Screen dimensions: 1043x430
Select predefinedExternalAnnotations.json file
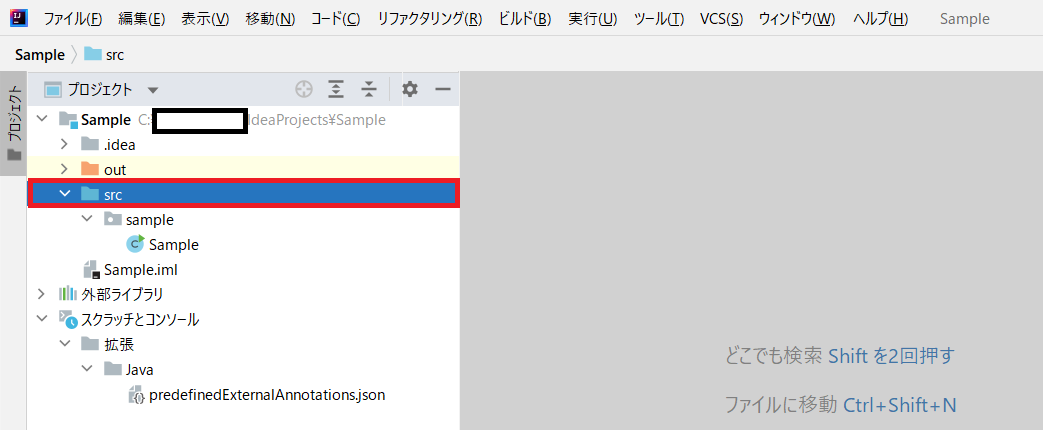point(243,395)
